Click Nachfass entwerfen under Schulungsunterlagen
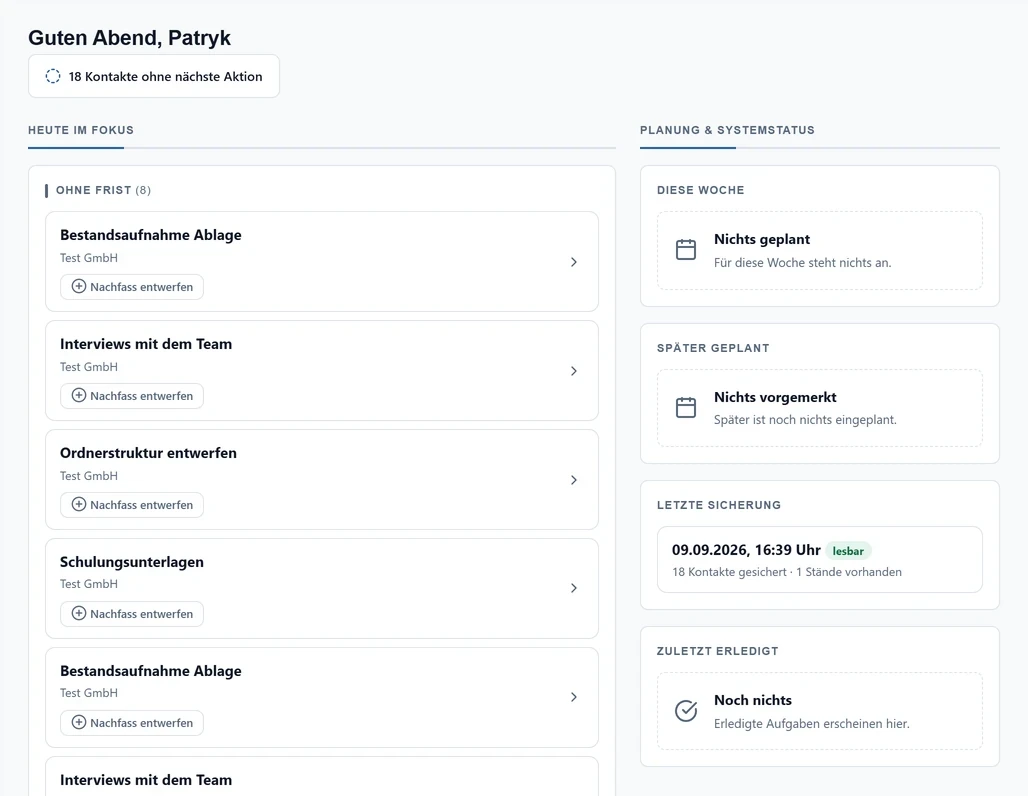This screenshot has width=1028, height=796. pos(132,614)
